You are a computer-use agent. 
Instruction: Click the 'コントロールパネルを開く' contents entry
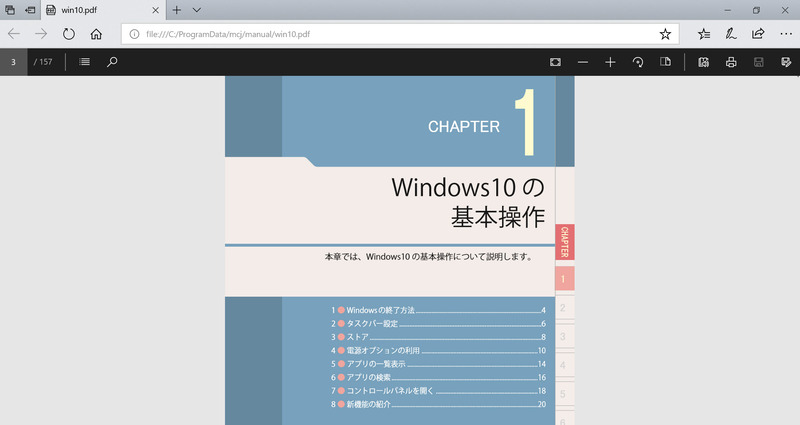(x=438, y=391)
